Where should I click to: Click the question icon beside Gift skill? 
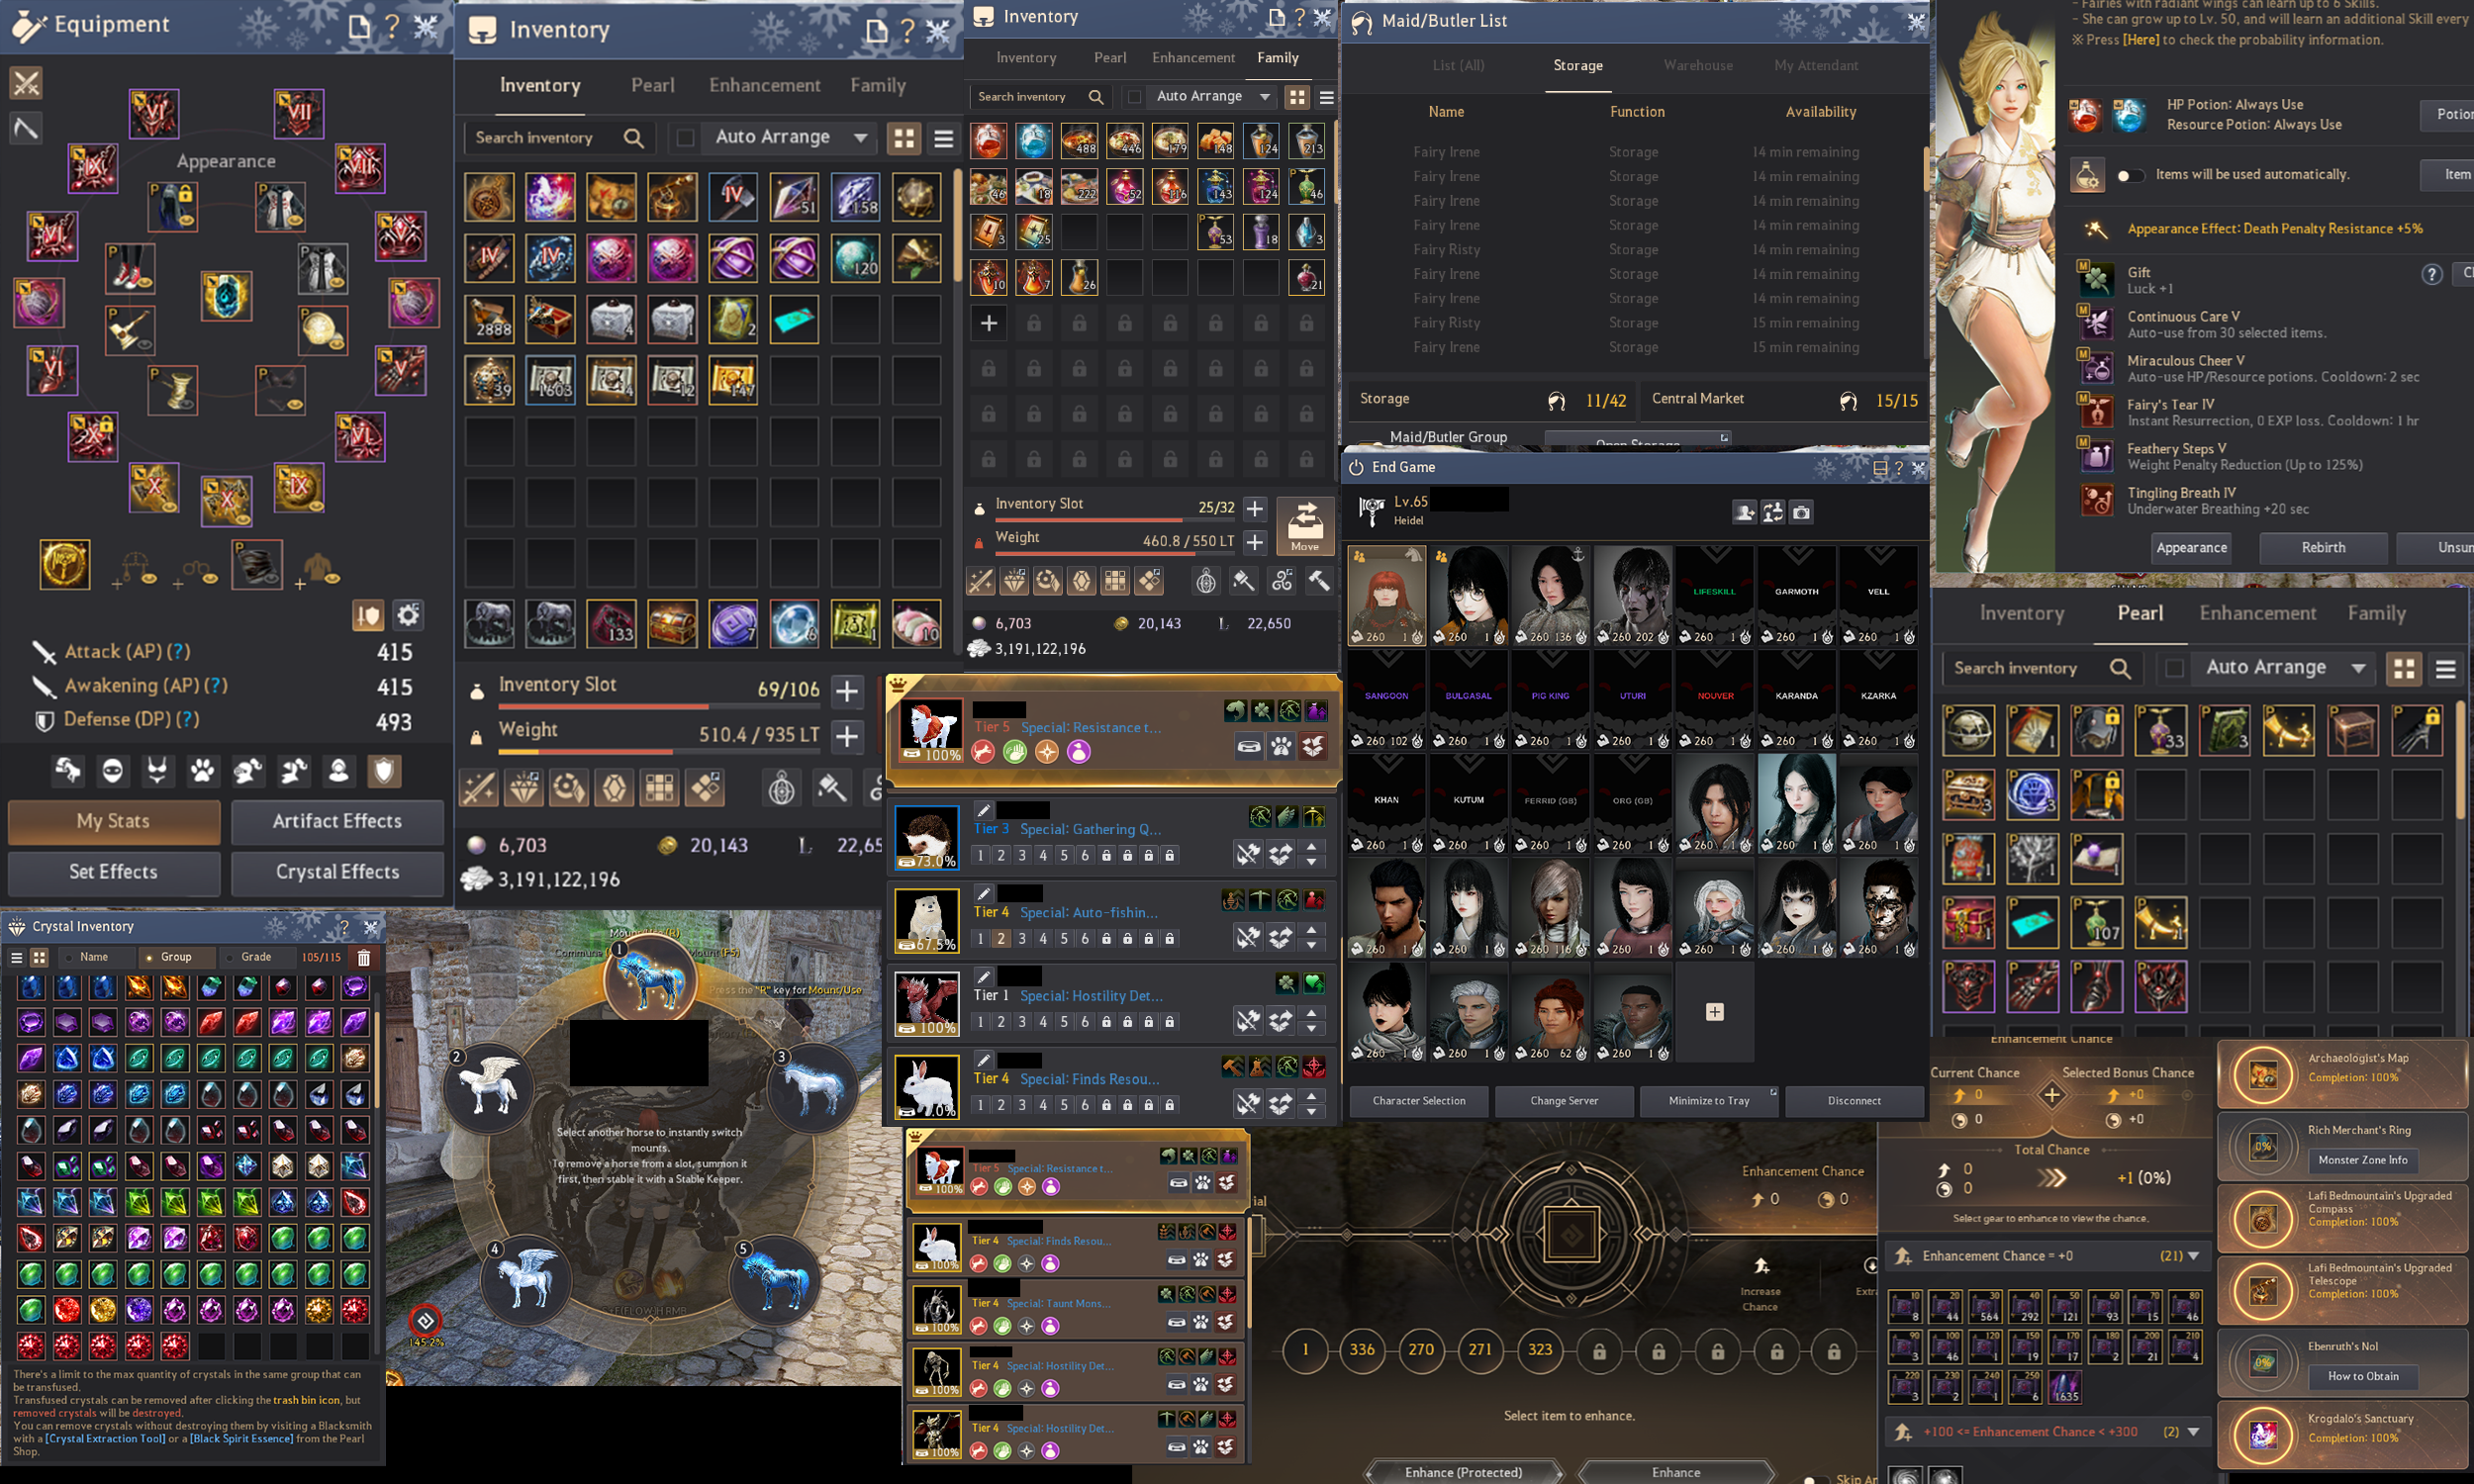tap(2432, 274)
